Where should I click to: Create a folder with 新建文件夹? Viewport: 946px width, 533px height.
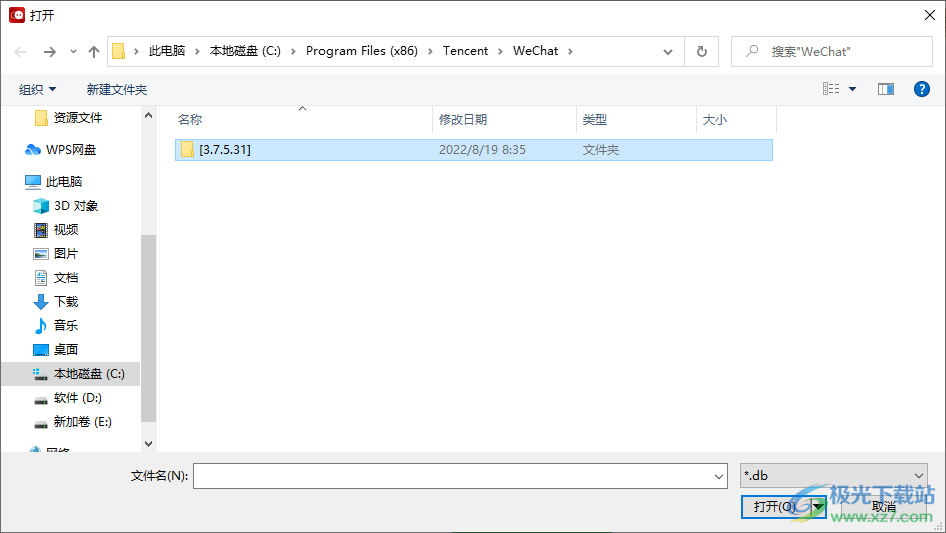117,89
